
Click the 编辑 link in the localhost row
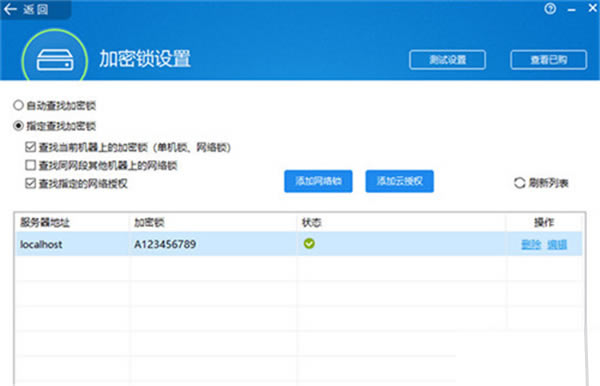click(557, 244)
